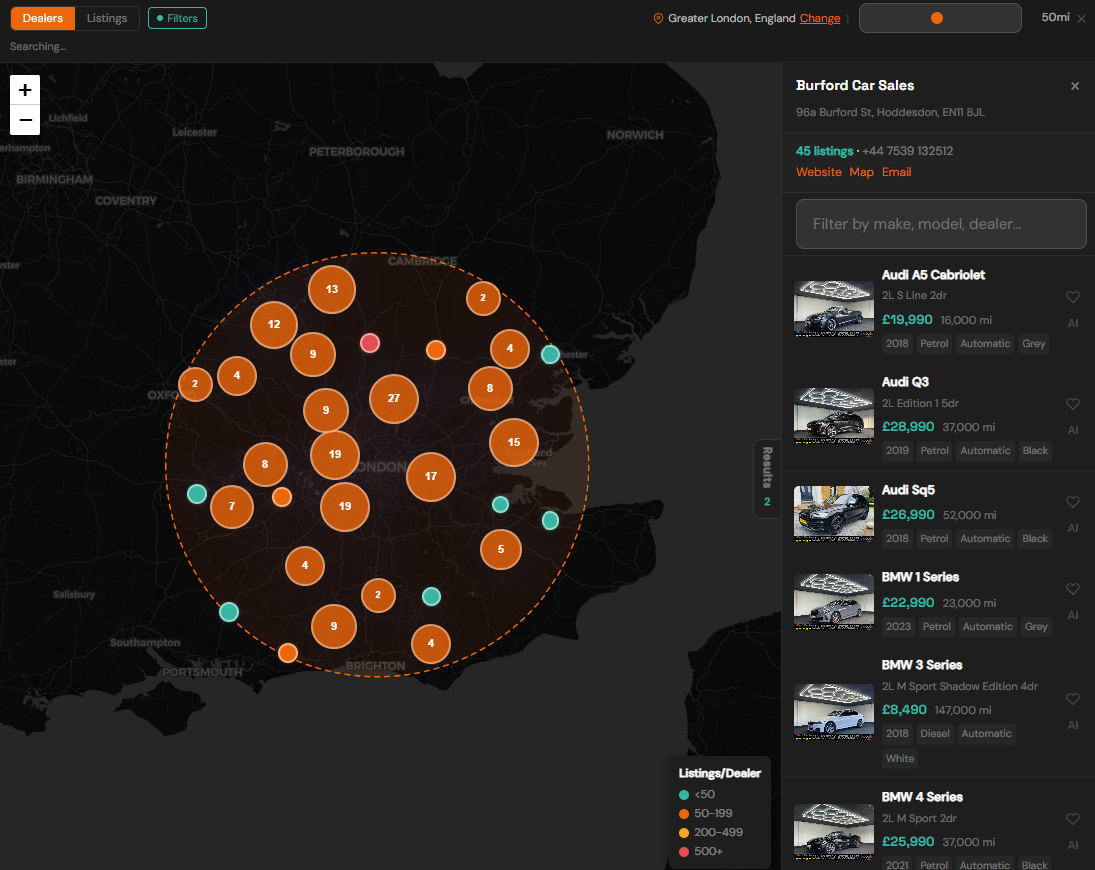Change the Greater London location
The height and width of the screenshot is (870, 1095).
820,18
